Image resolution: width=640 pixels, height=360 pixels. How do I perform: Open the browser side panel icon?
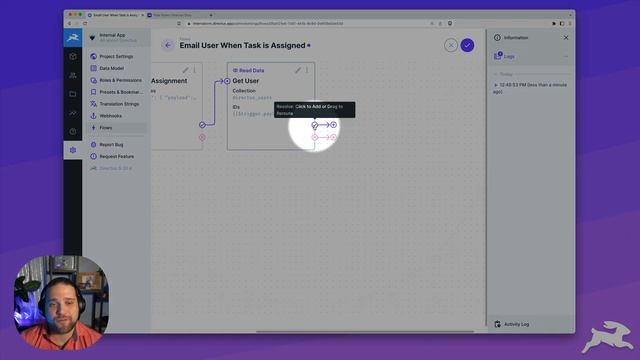coord(562,24)
